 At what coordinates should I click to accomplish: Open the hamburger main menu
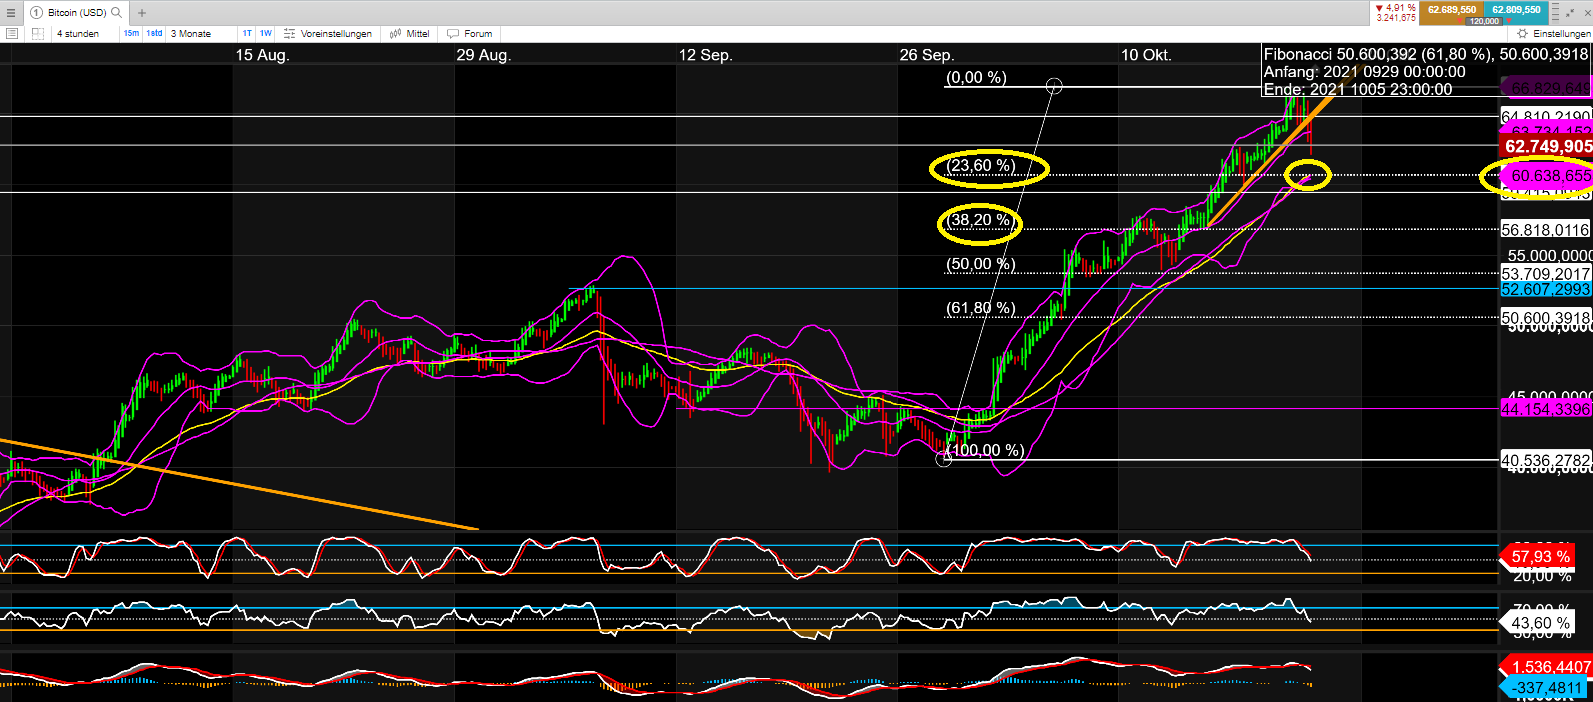pyautogui.click(x=11, y=13)
